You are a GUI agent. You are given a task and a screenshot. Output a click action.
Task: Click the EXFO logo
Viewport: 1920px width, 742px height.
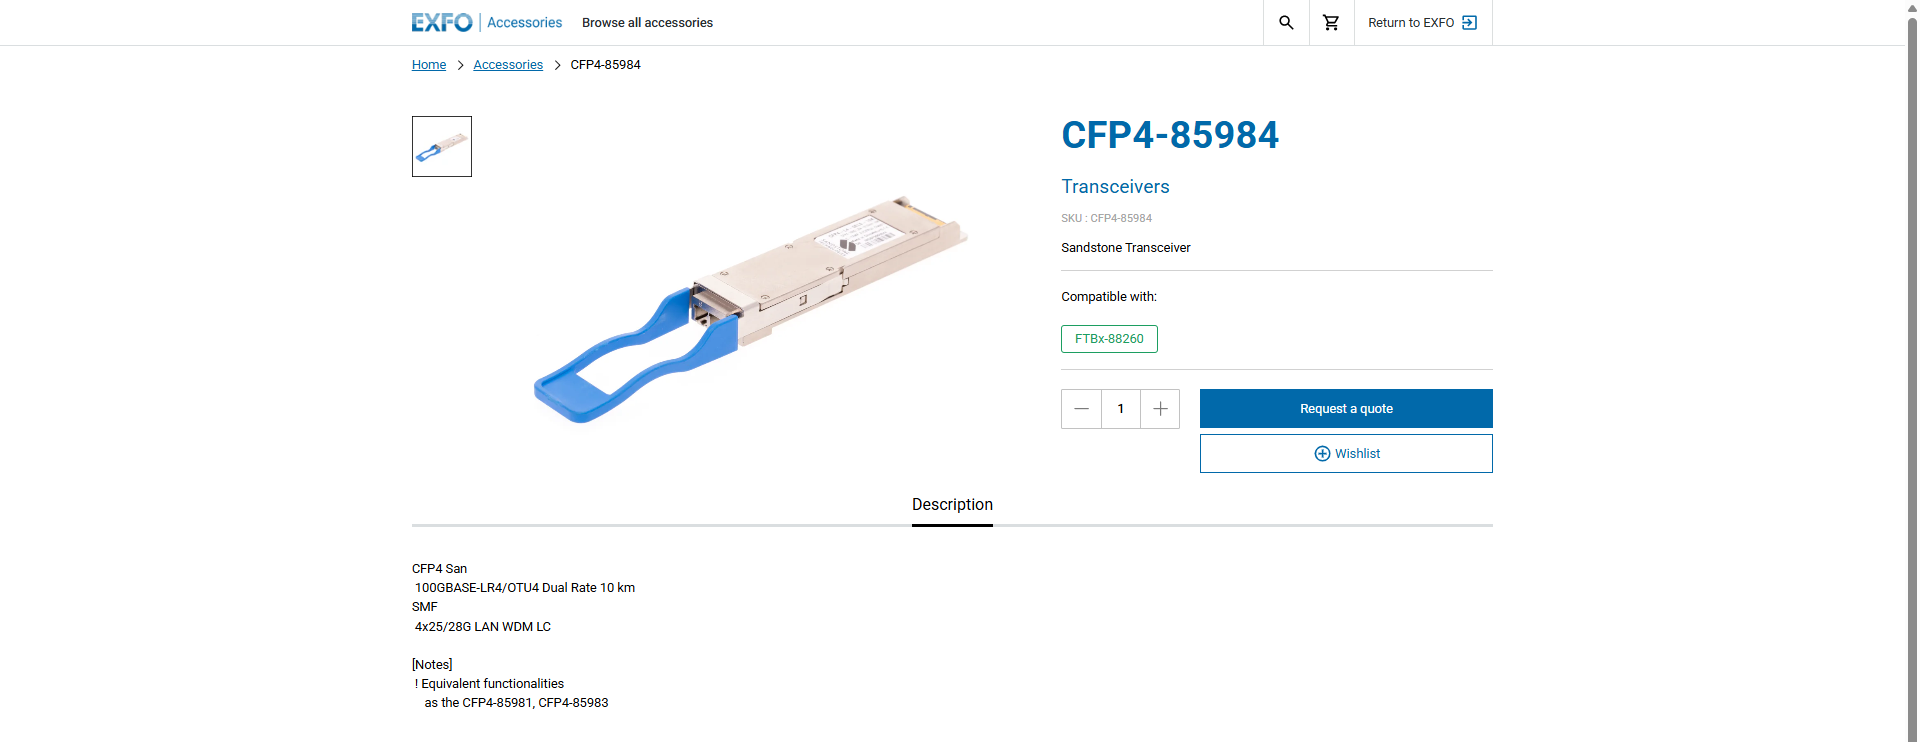pyautogui.click(x=442, y=22)
